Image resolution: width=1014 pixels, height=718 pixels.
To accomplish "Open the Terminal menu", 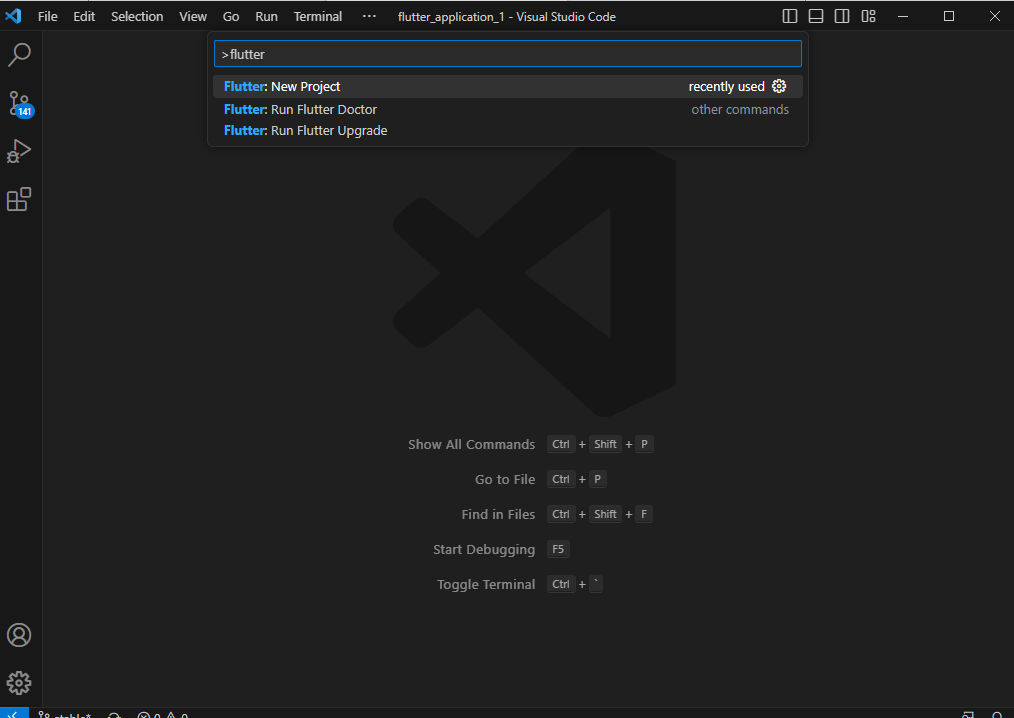I will 318,17.
